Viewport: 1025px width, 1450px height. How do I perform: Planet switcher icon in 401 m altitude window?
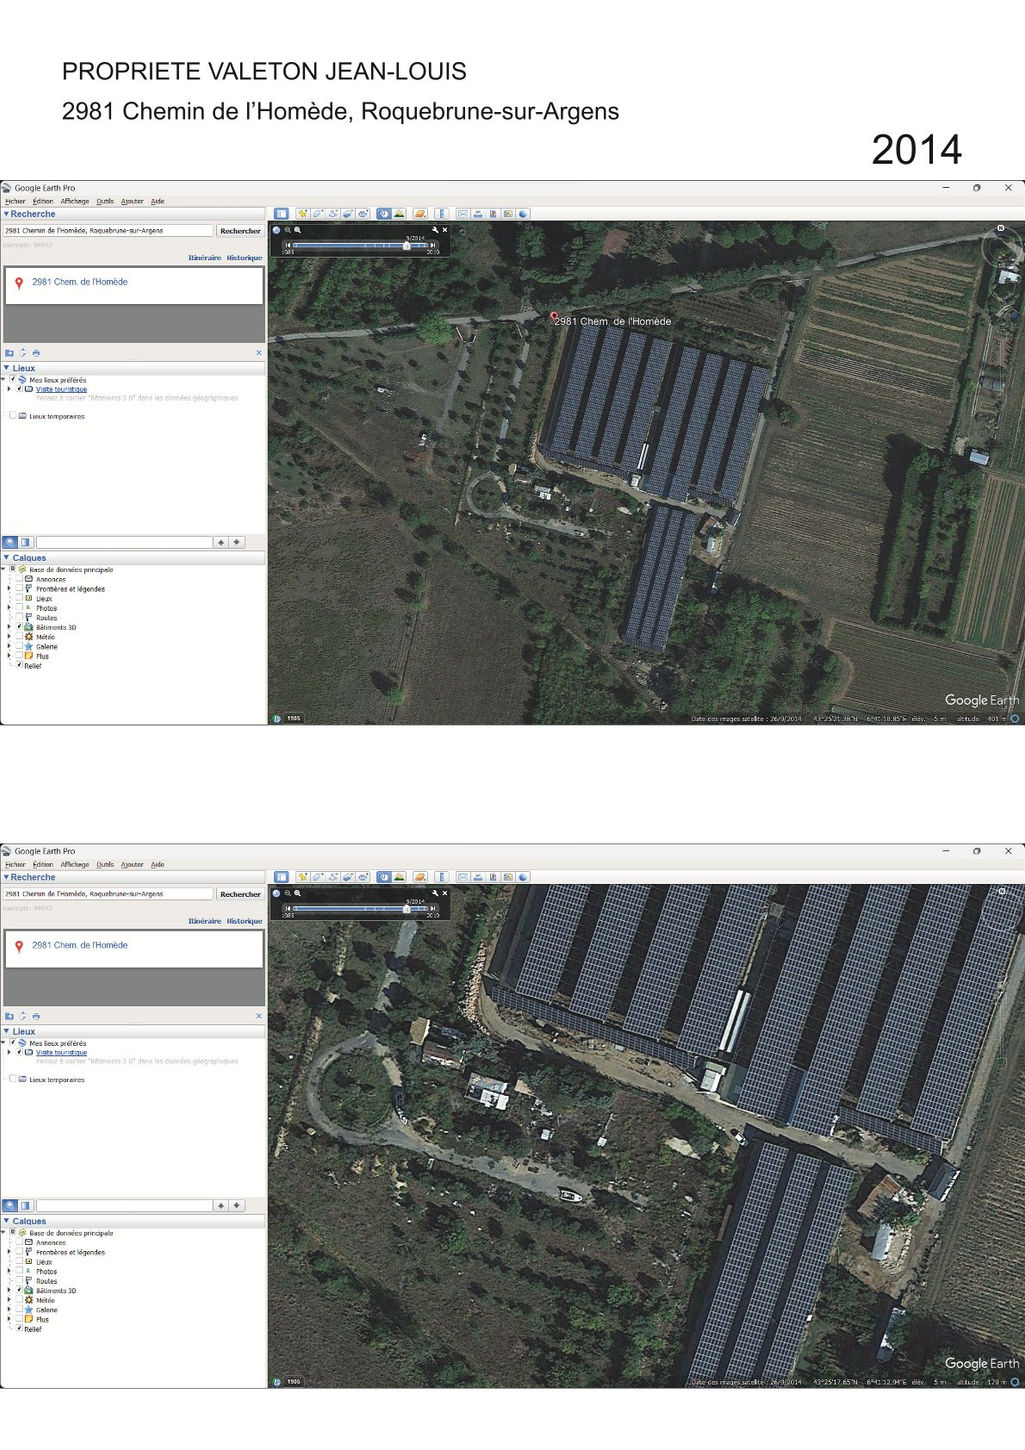tap(420, 214)
